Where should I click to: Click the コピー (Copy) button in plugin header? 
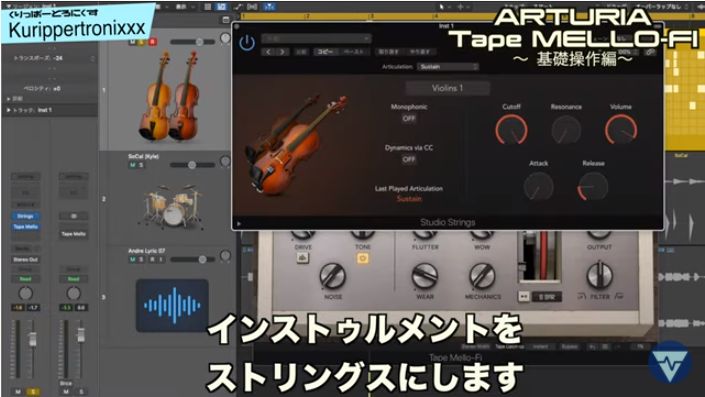coord(325,52)
